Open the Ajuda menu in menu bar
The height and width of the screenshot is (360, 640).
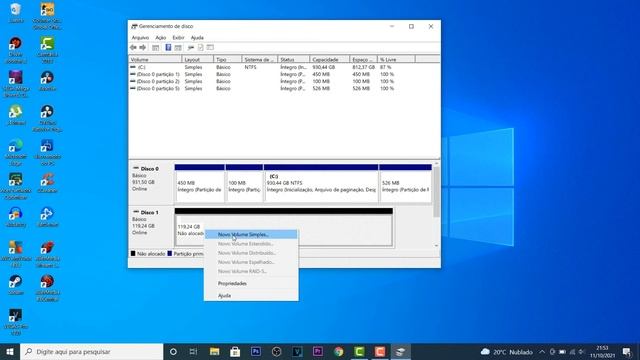click(x=197, y=38)
